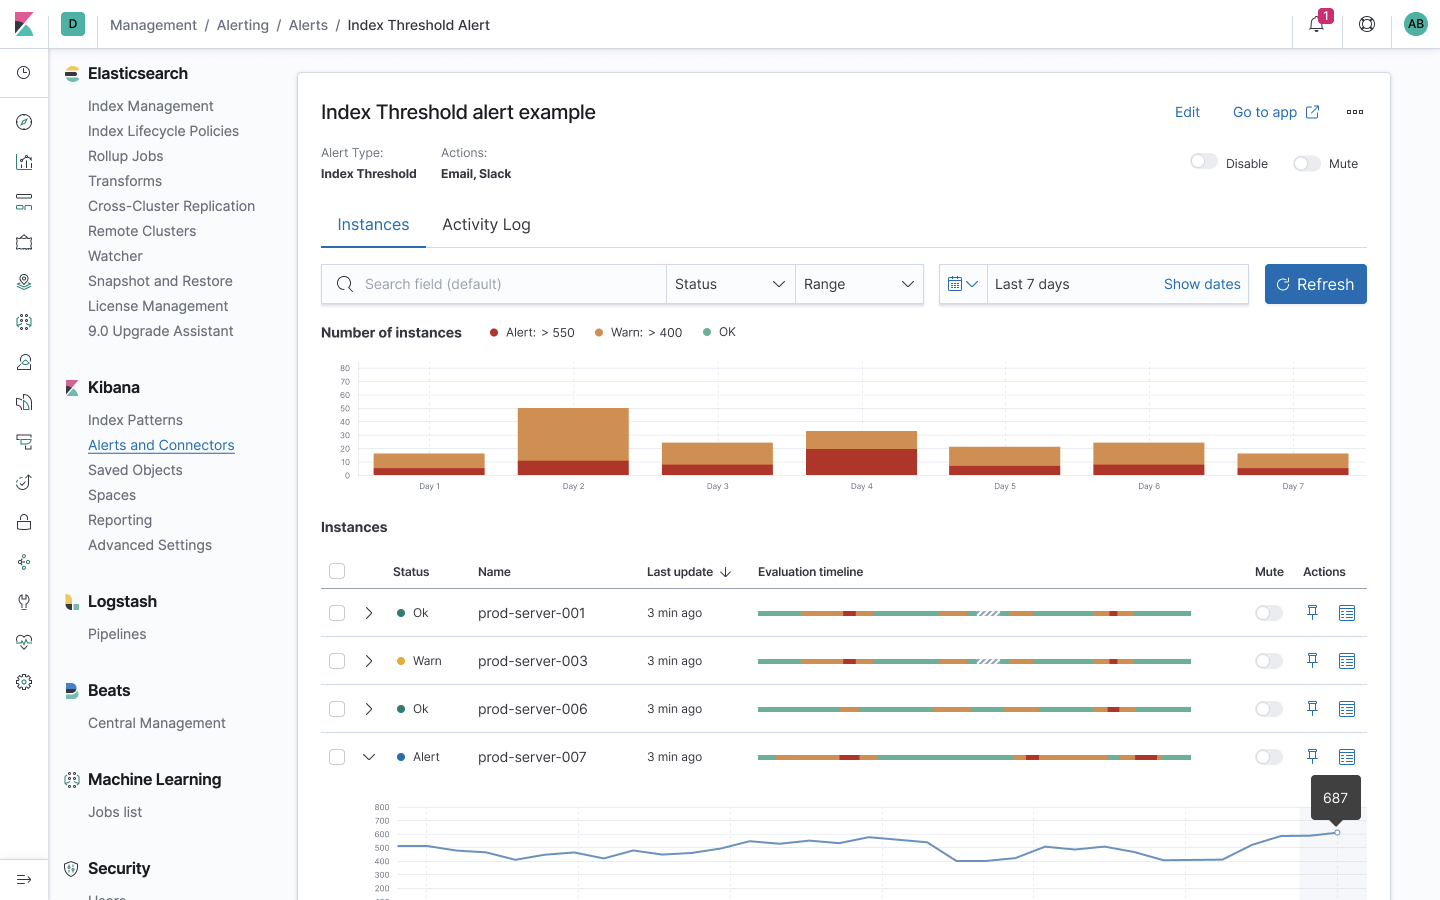Switch to the Instances tab

tap(373, 225)
